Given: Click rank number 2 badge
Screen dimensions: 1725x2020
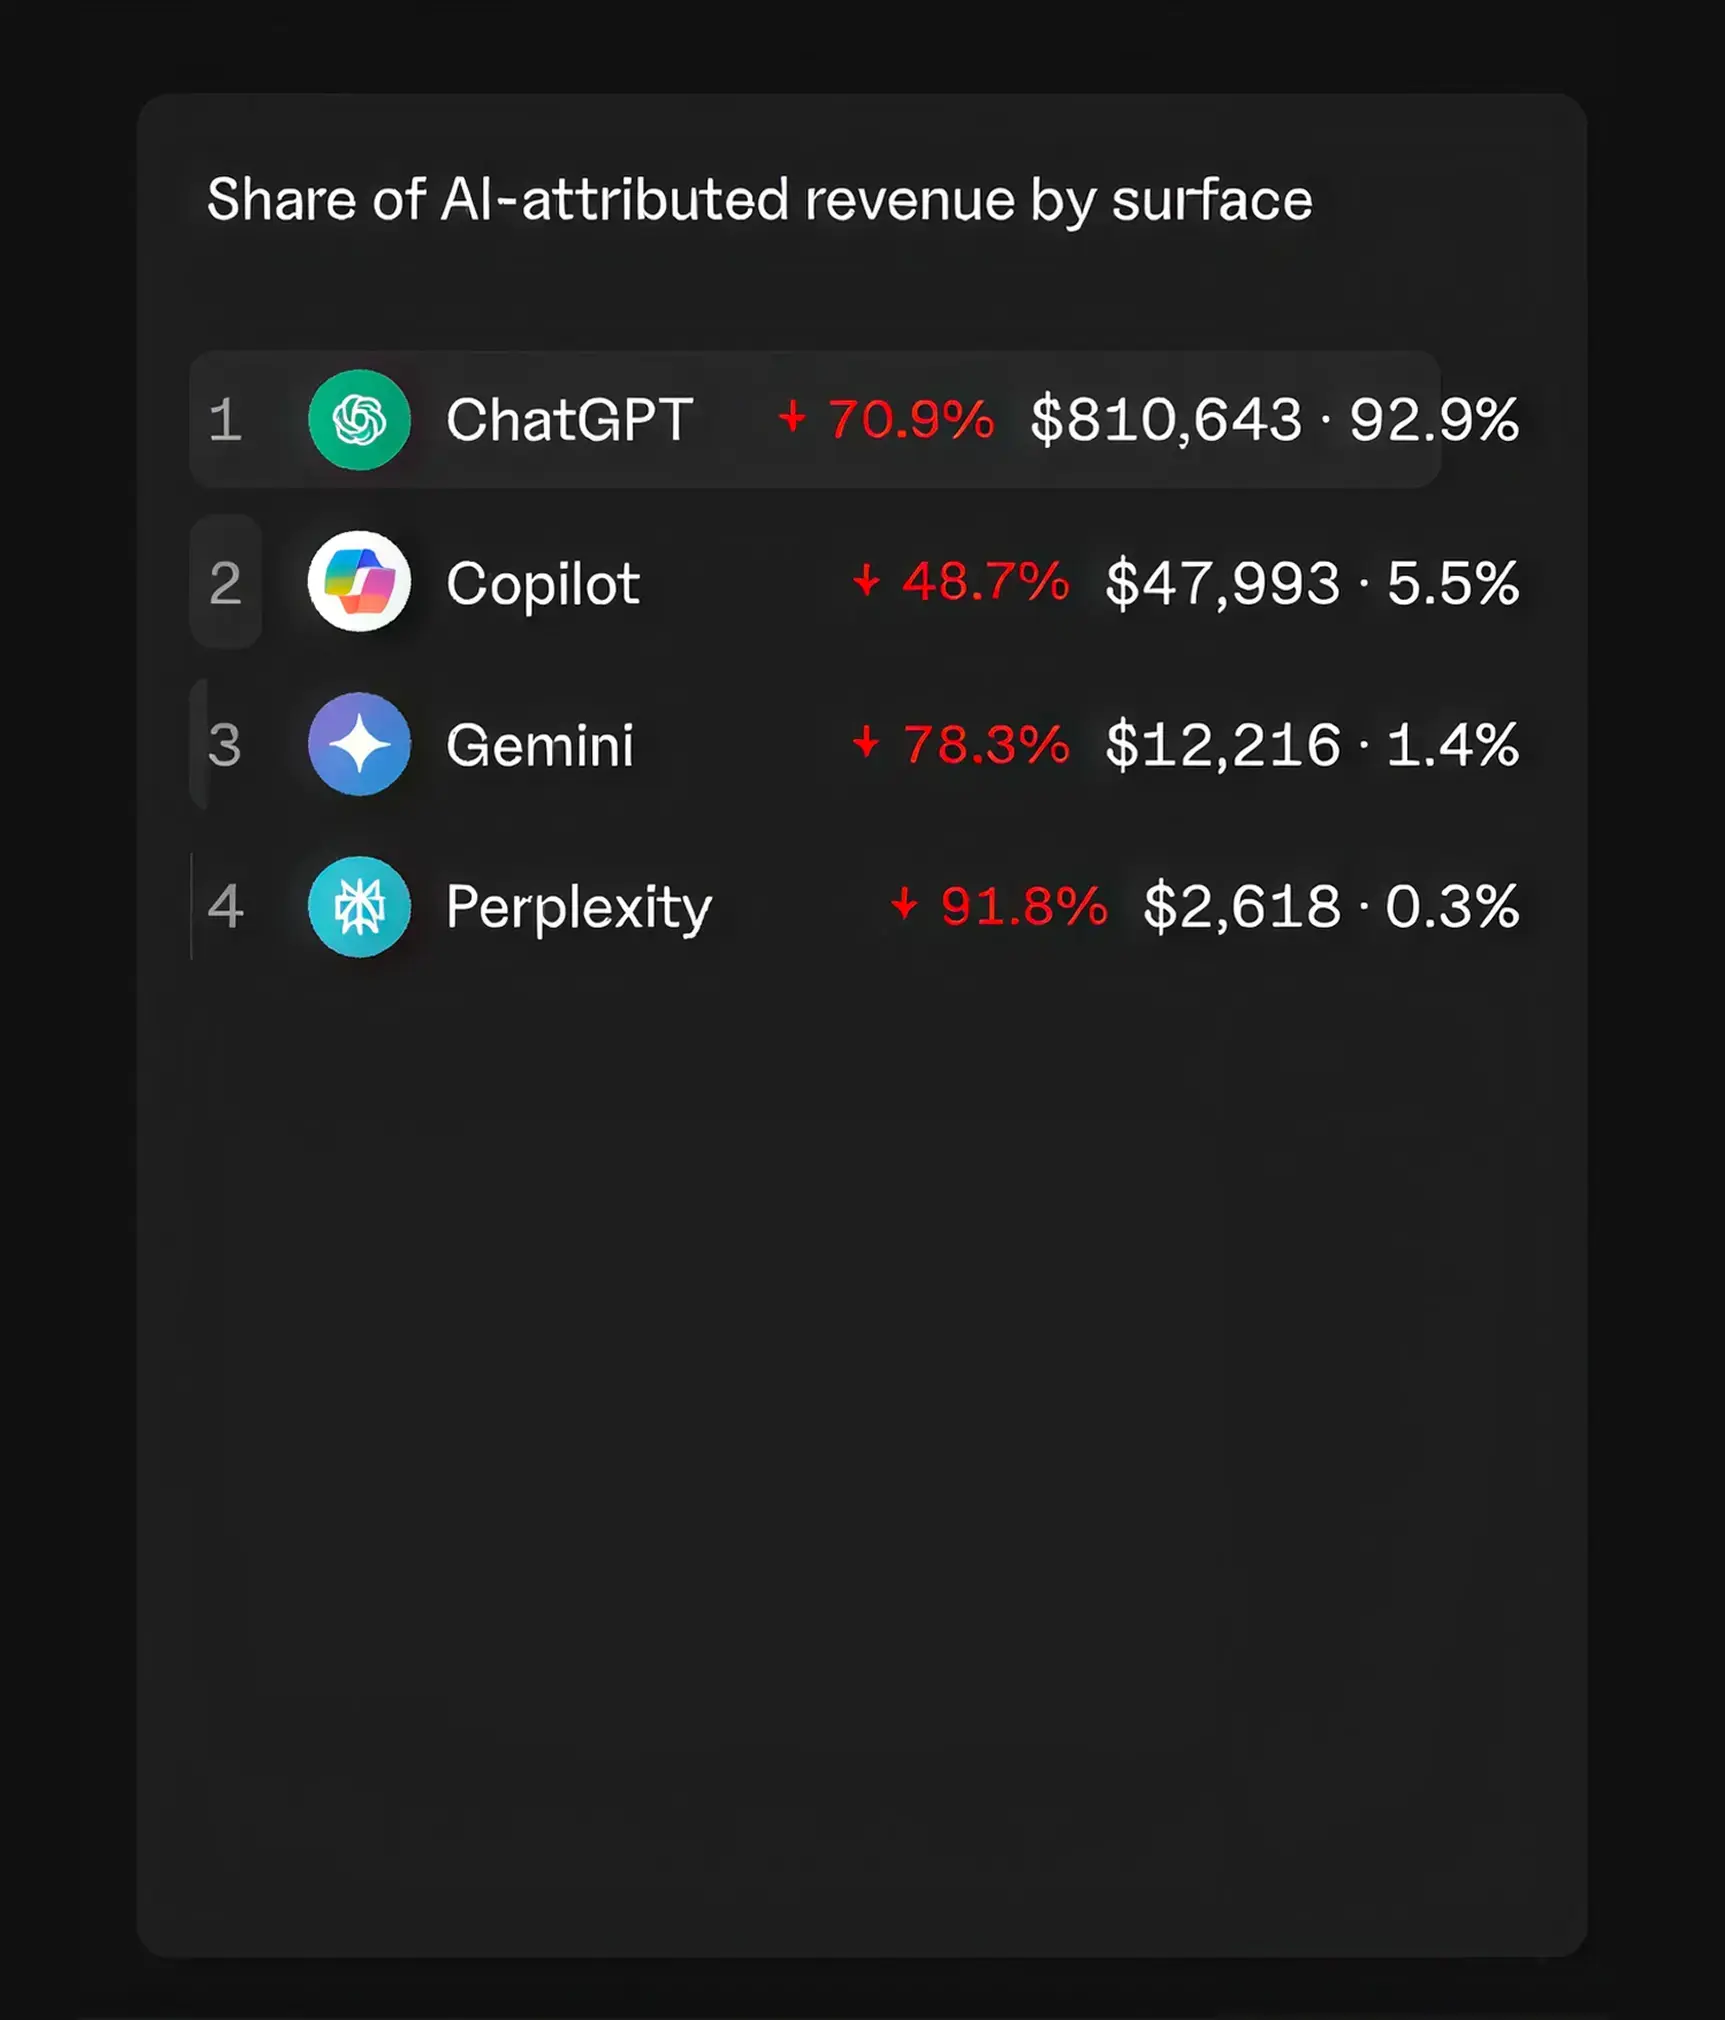Looking at the screenshot, I should click(x=226, y=582).
